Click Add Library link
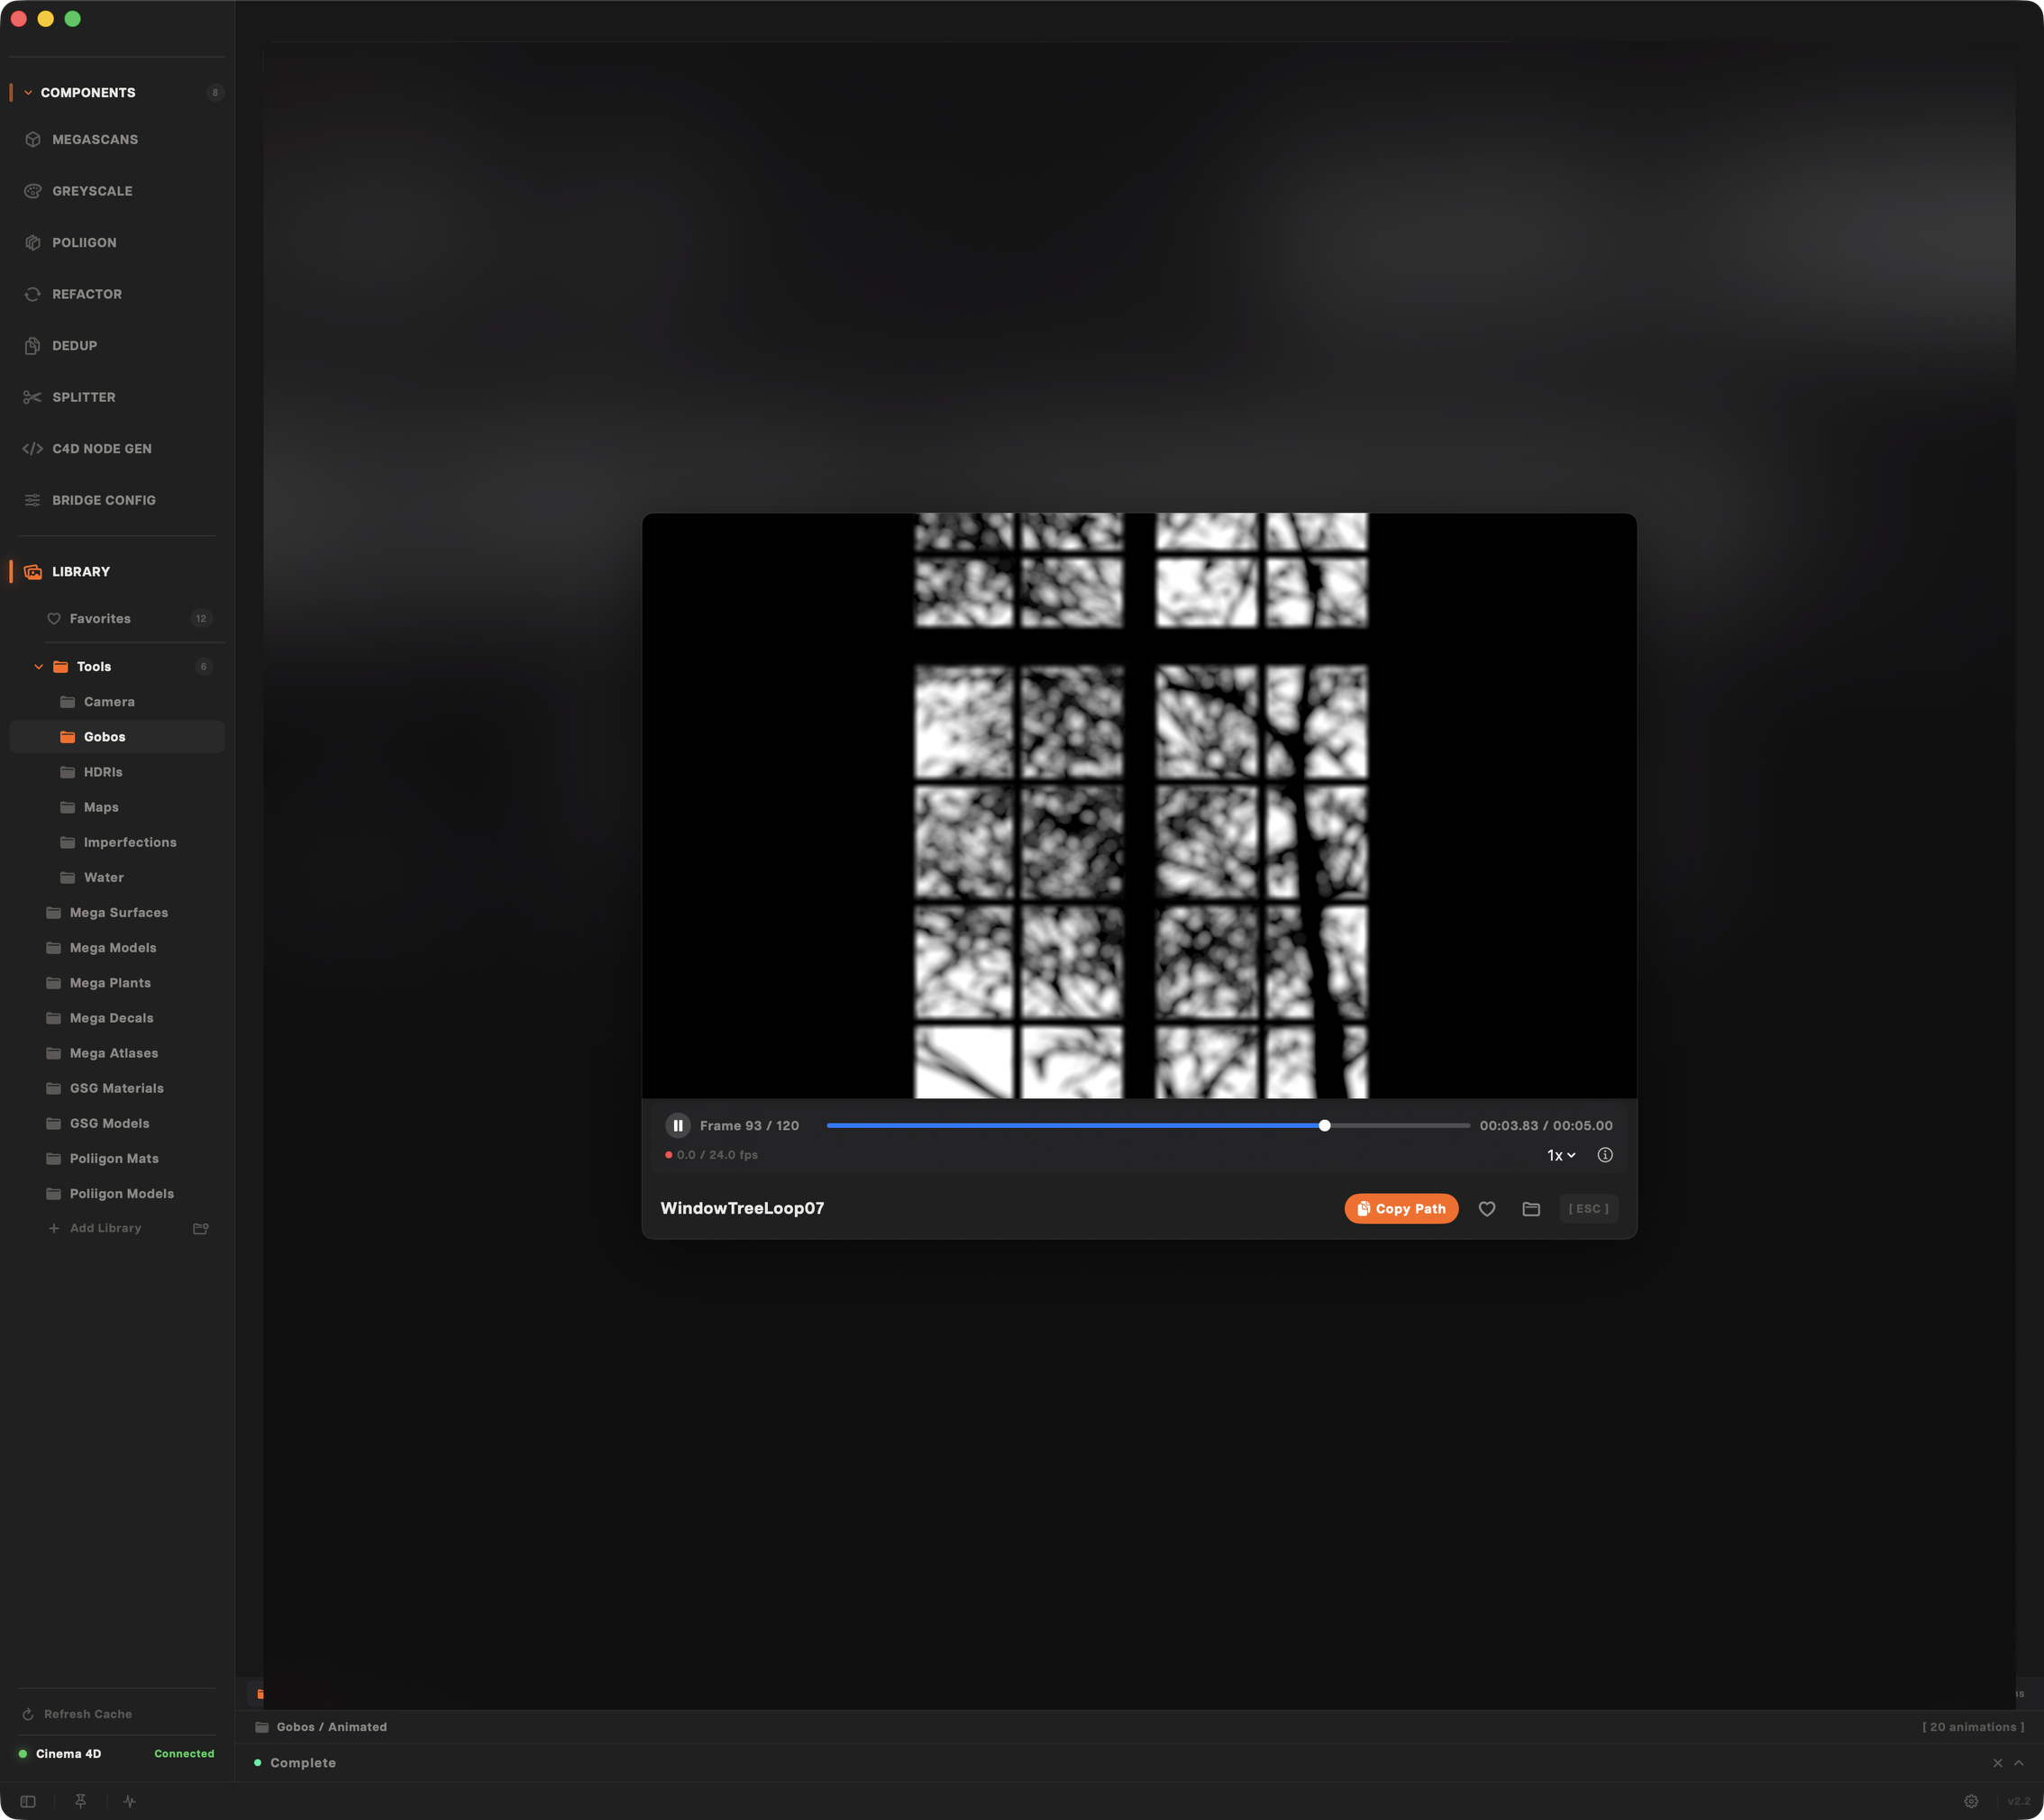The width and height of the screenshot is (2044, 1820). point(105,1228)
